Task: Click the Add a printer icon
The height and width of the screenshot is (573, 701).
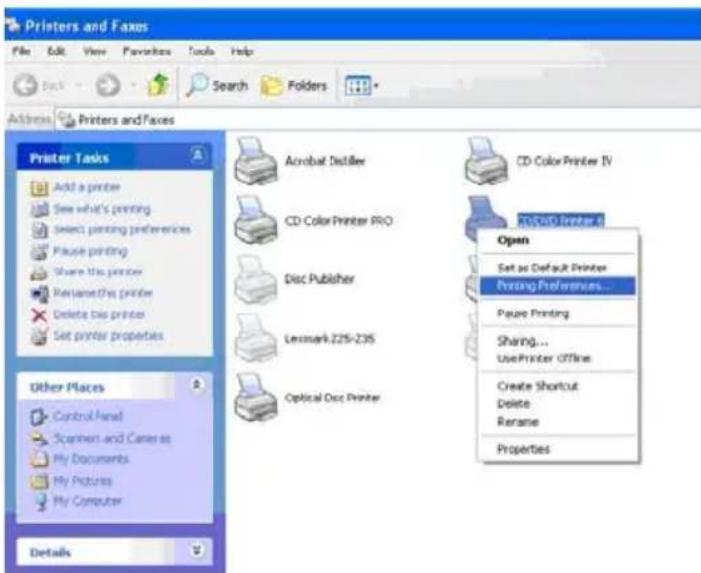Action: (39, 188)
